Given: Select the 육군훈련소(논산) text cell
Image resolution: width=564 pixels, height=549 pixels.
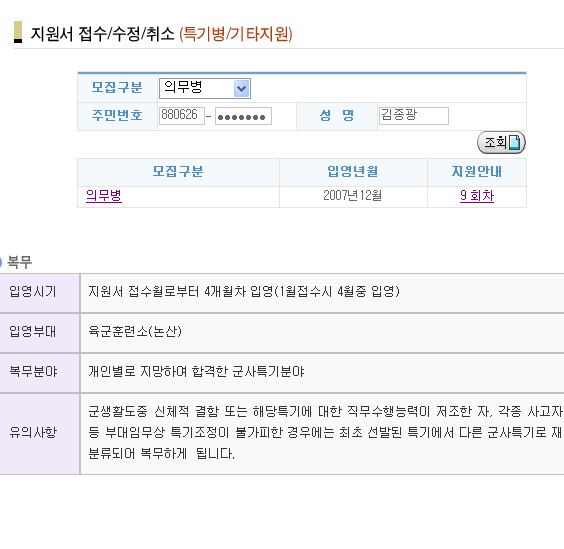Looking at the screenshot, I should [x=135, y=332].
